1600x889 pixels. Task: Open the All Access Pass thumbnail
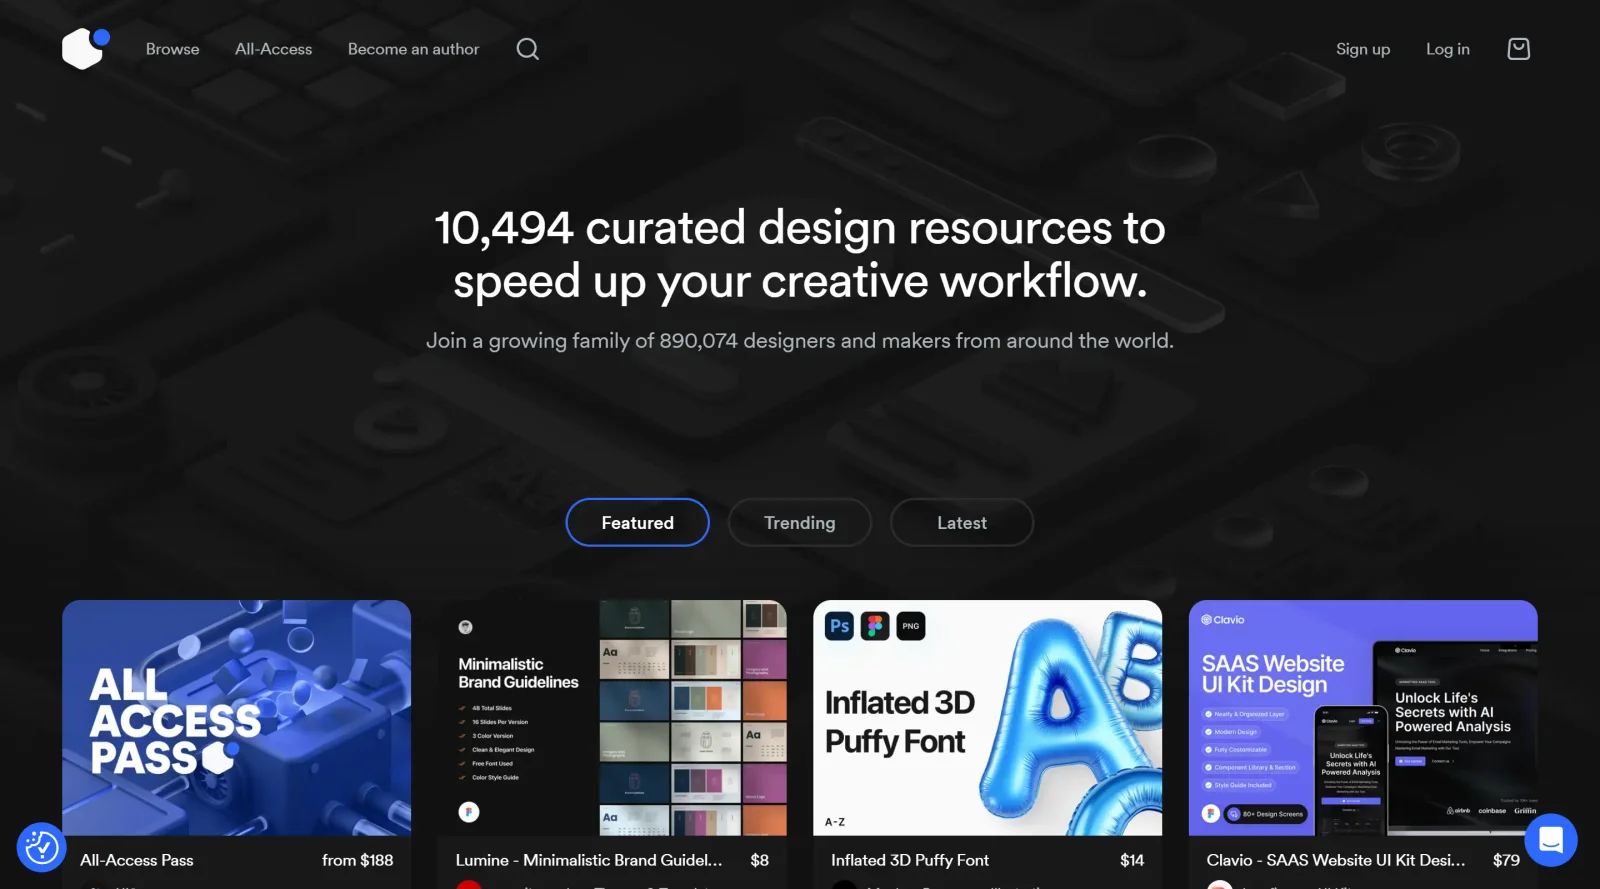236,717
